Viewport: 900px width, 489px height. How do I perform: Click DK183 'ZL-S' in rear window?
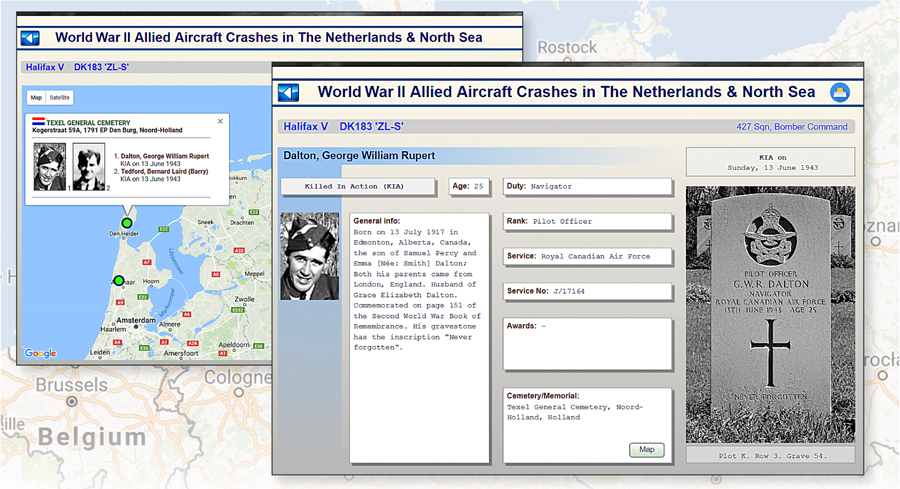(101, 67)
